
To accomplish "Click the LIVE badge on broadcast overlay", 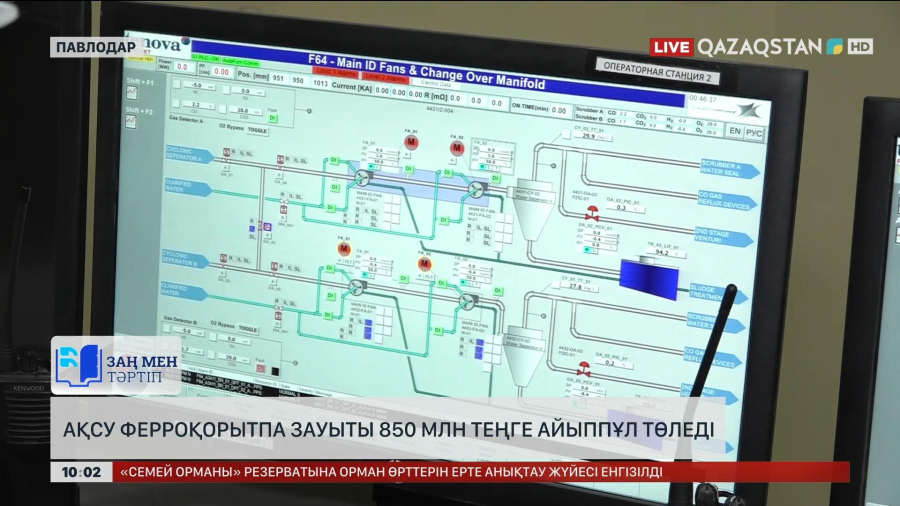I will pos(671,47).
